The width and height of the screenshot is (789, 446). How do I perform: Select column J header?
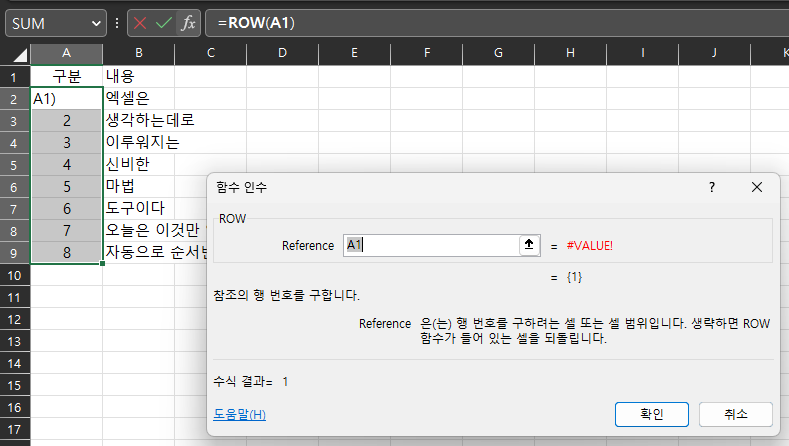715,53
